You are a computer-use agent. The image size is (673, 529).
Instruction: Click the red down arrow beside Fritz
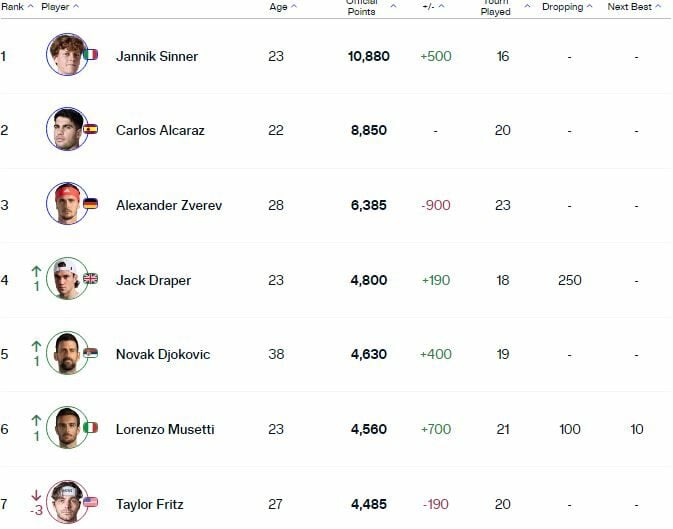click(36, 496)
